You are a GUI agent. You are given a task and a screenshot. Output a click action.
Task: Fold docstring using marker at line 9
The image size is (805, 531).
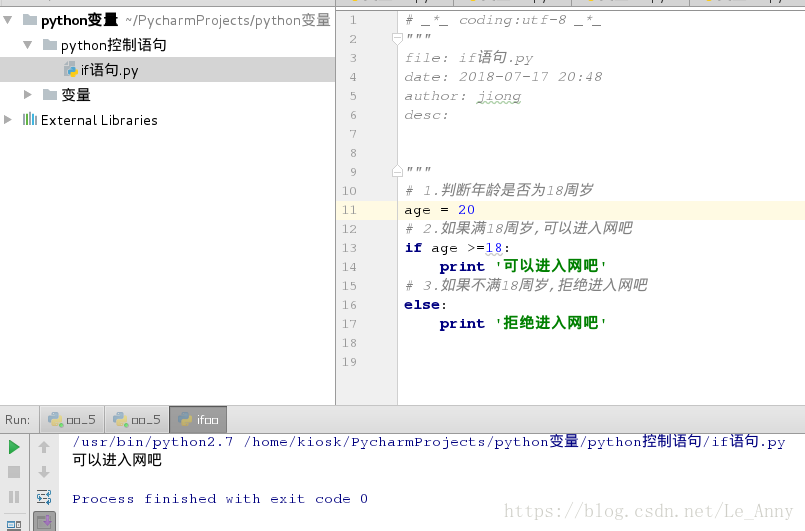(397, 171)
